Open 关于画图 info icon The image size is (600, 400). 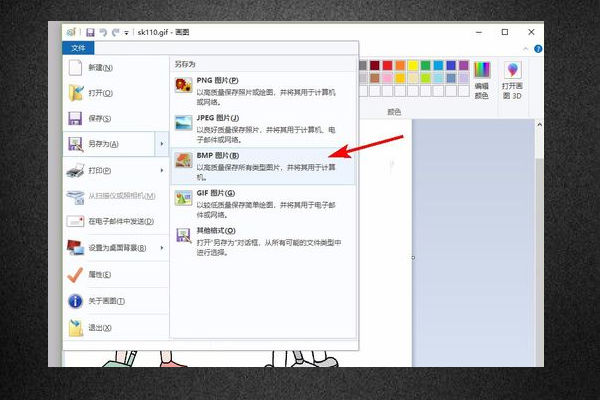[75, 301]
